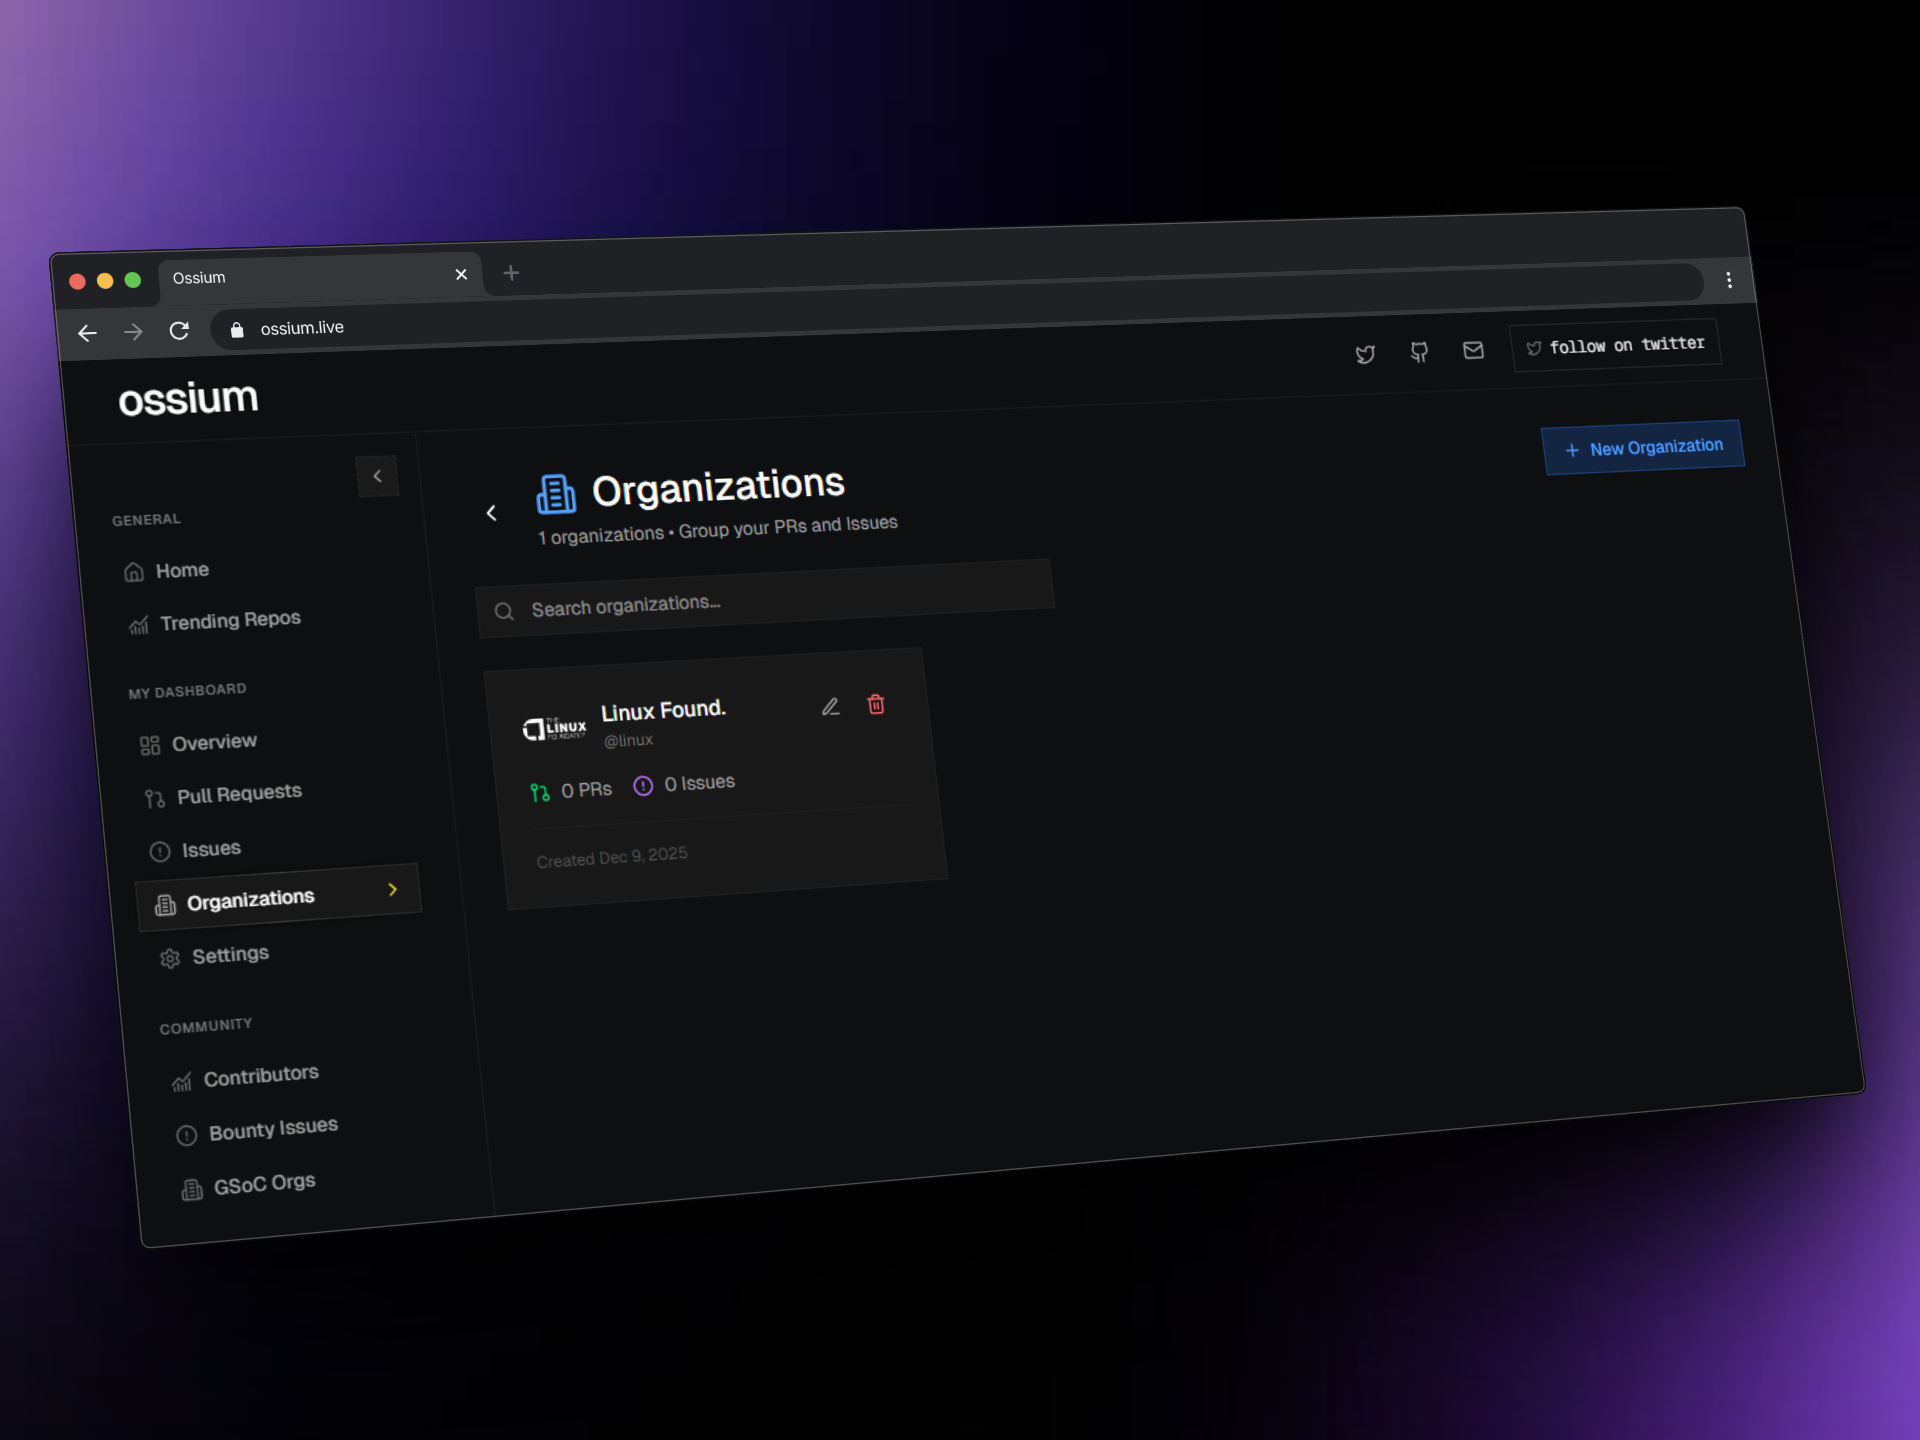
Task: Select Trending Repos in the sidebar
Action: (x=230, y=619)
